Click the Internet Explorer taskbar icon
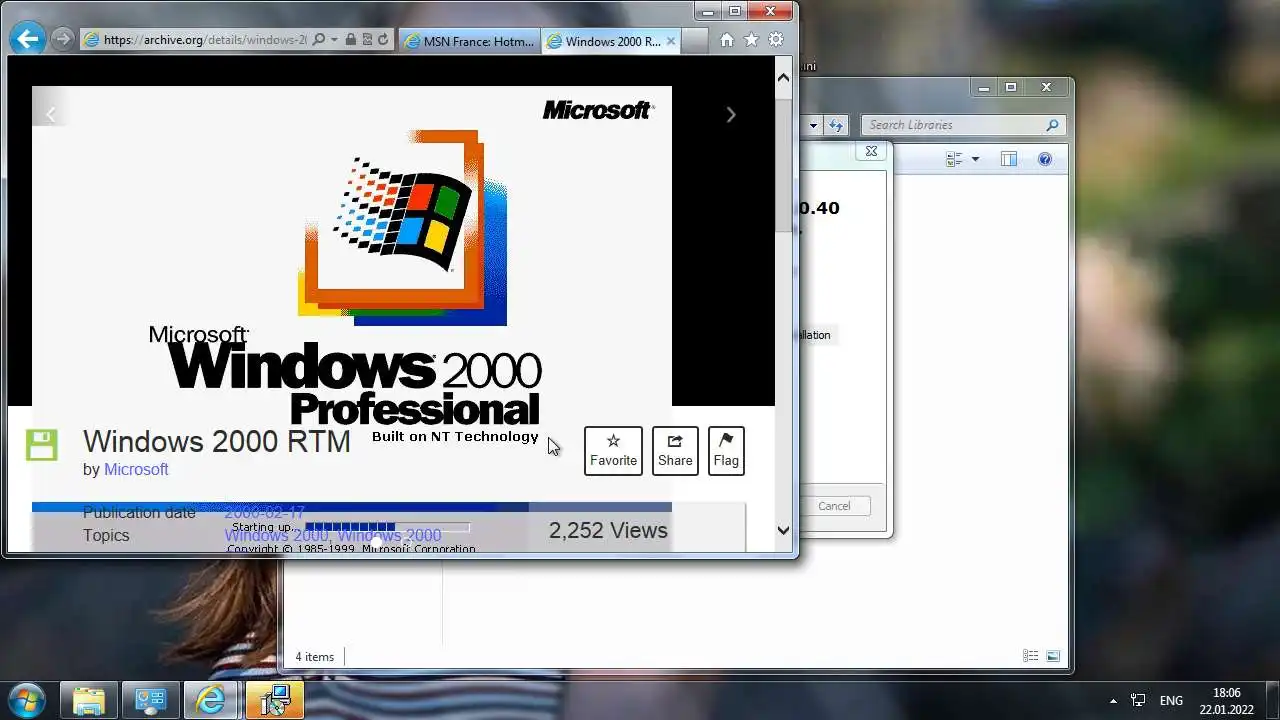Image resolution: width=1280 pixels, height=720 pixels. [x=211, y=701]
